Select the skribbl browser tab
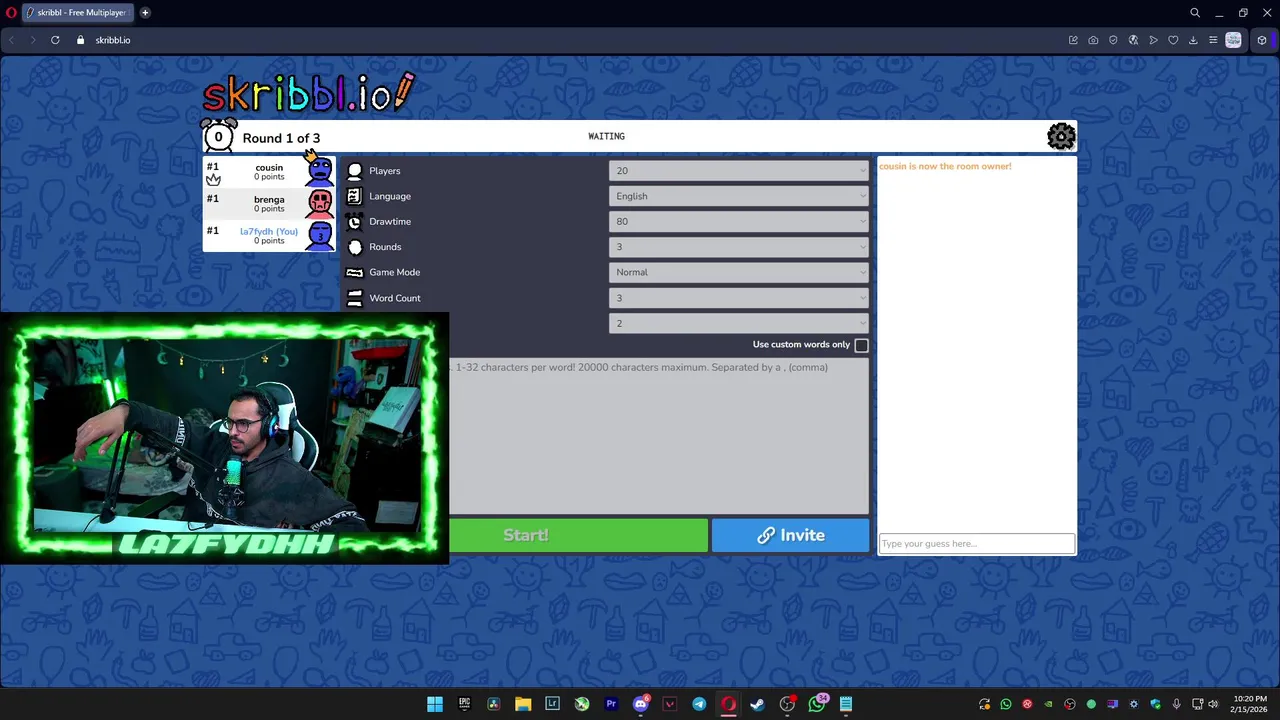Screen dimensions: 1280x720 tap(77, 13)
